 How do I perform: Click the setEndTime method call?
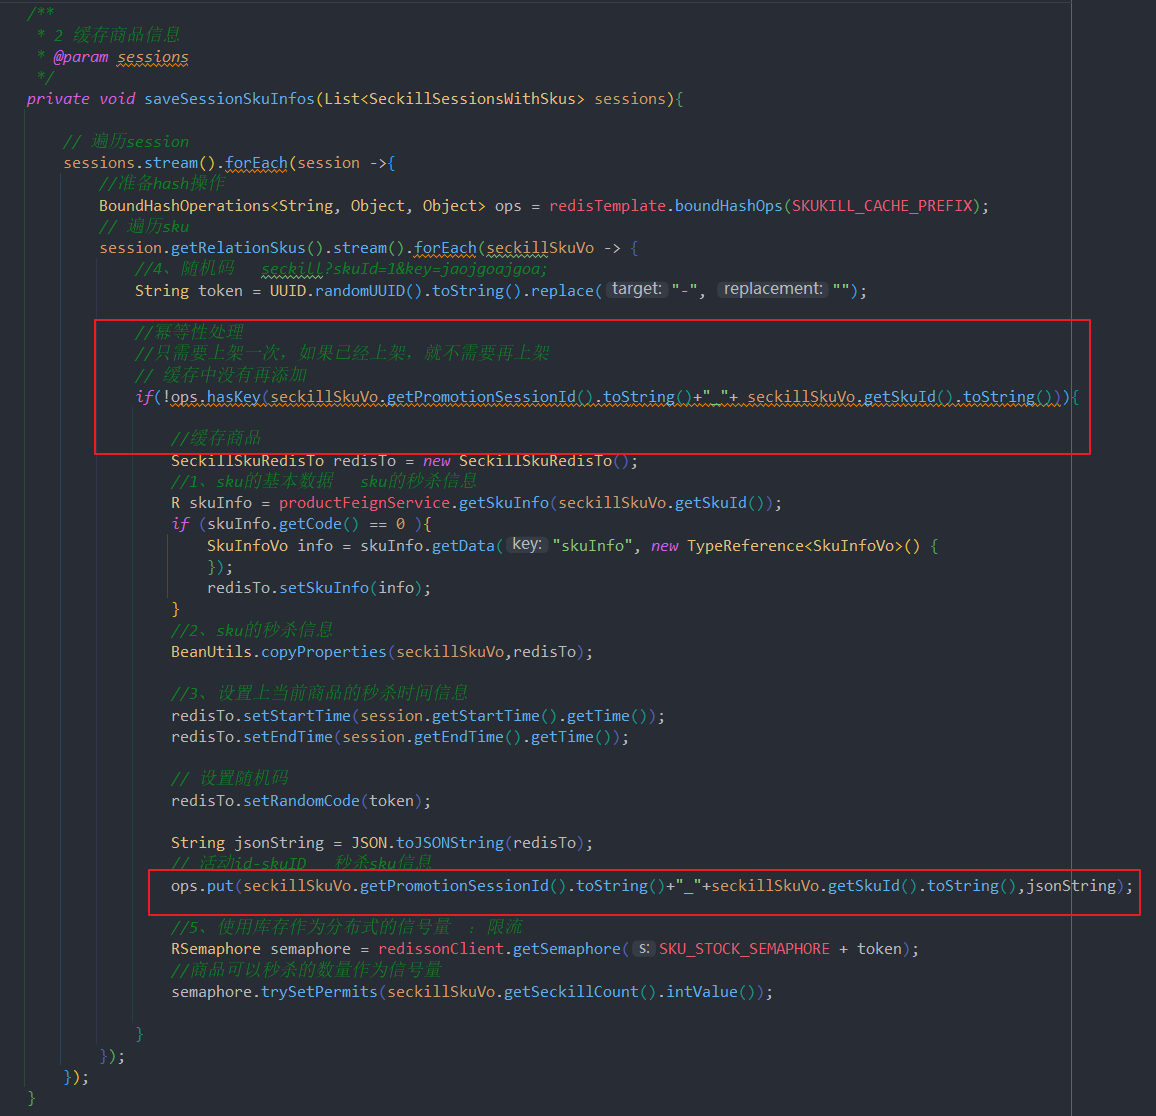(x=288, y=737)
